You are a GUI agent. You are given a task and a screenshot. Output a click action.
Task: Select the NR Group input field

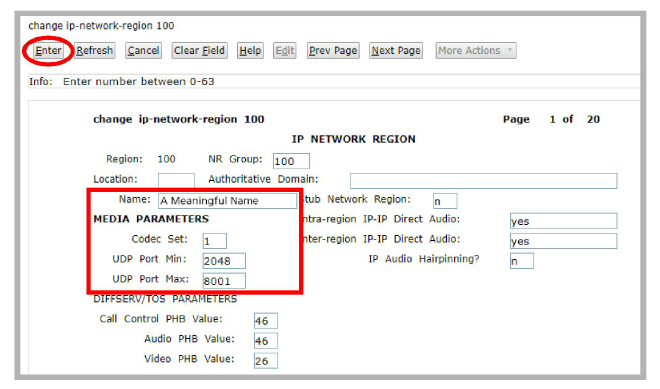[291, 161]
